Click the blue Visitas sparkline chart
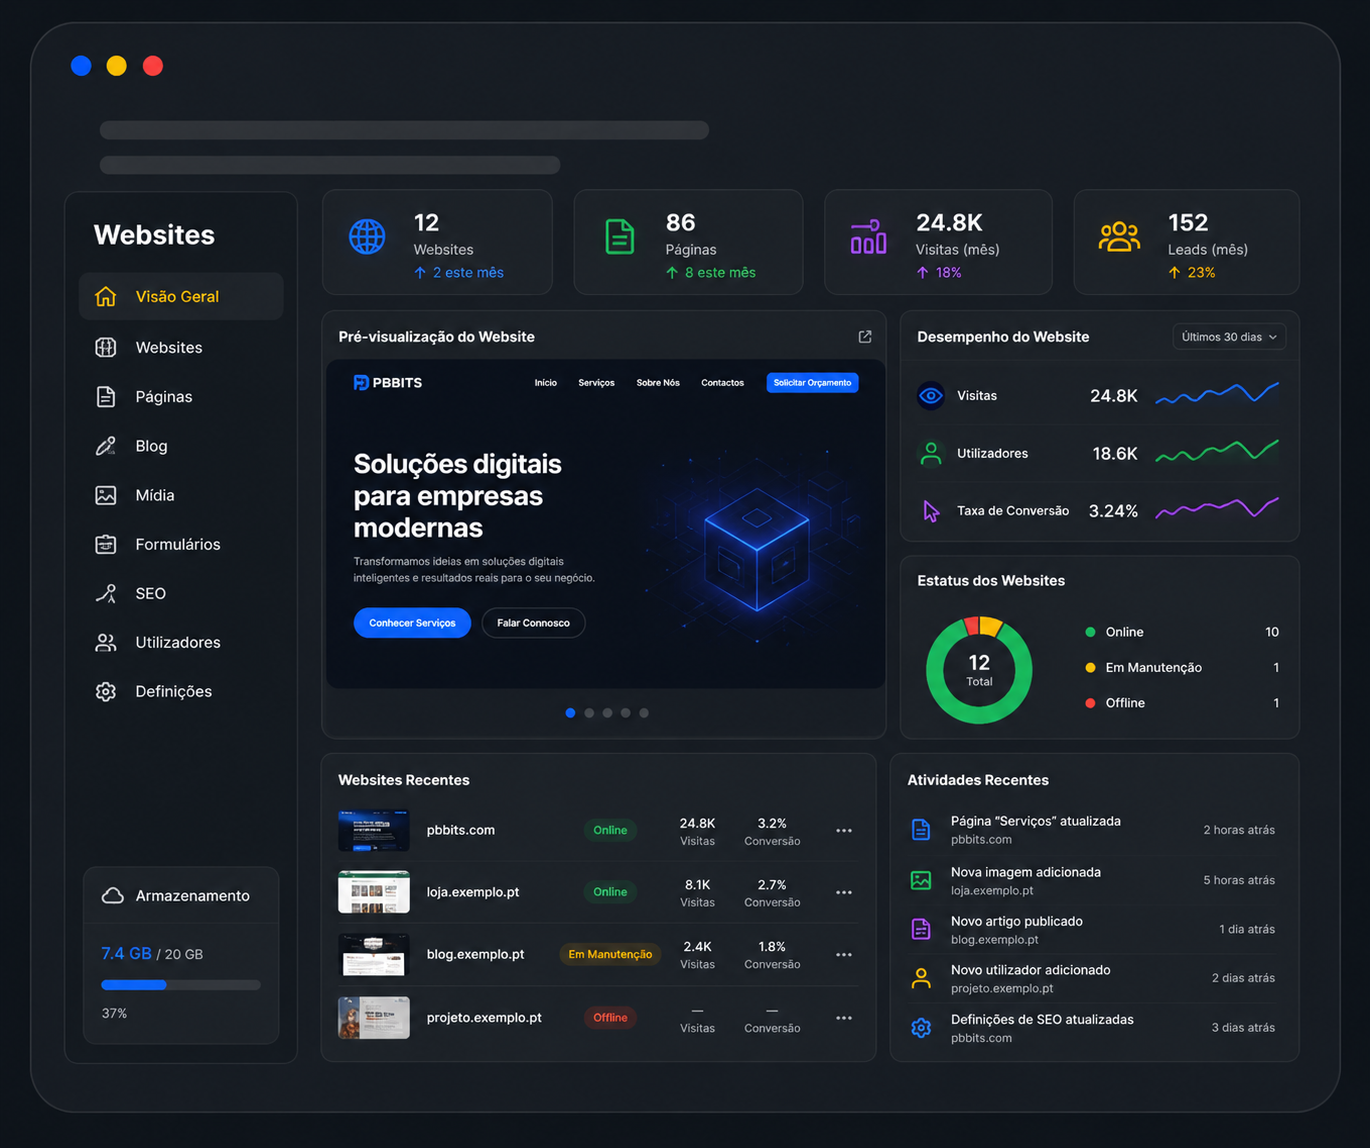Viewport: 1370px width, 1148px height. point(1217,394)
